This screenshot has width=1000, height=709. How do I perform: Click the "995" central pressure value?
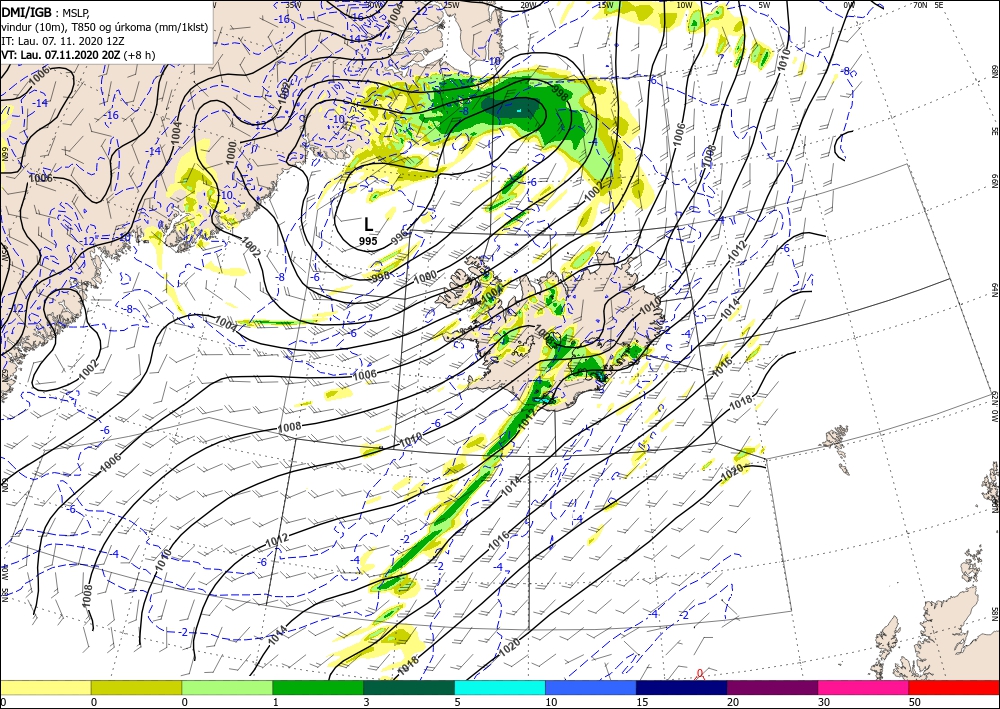(368, 241)
